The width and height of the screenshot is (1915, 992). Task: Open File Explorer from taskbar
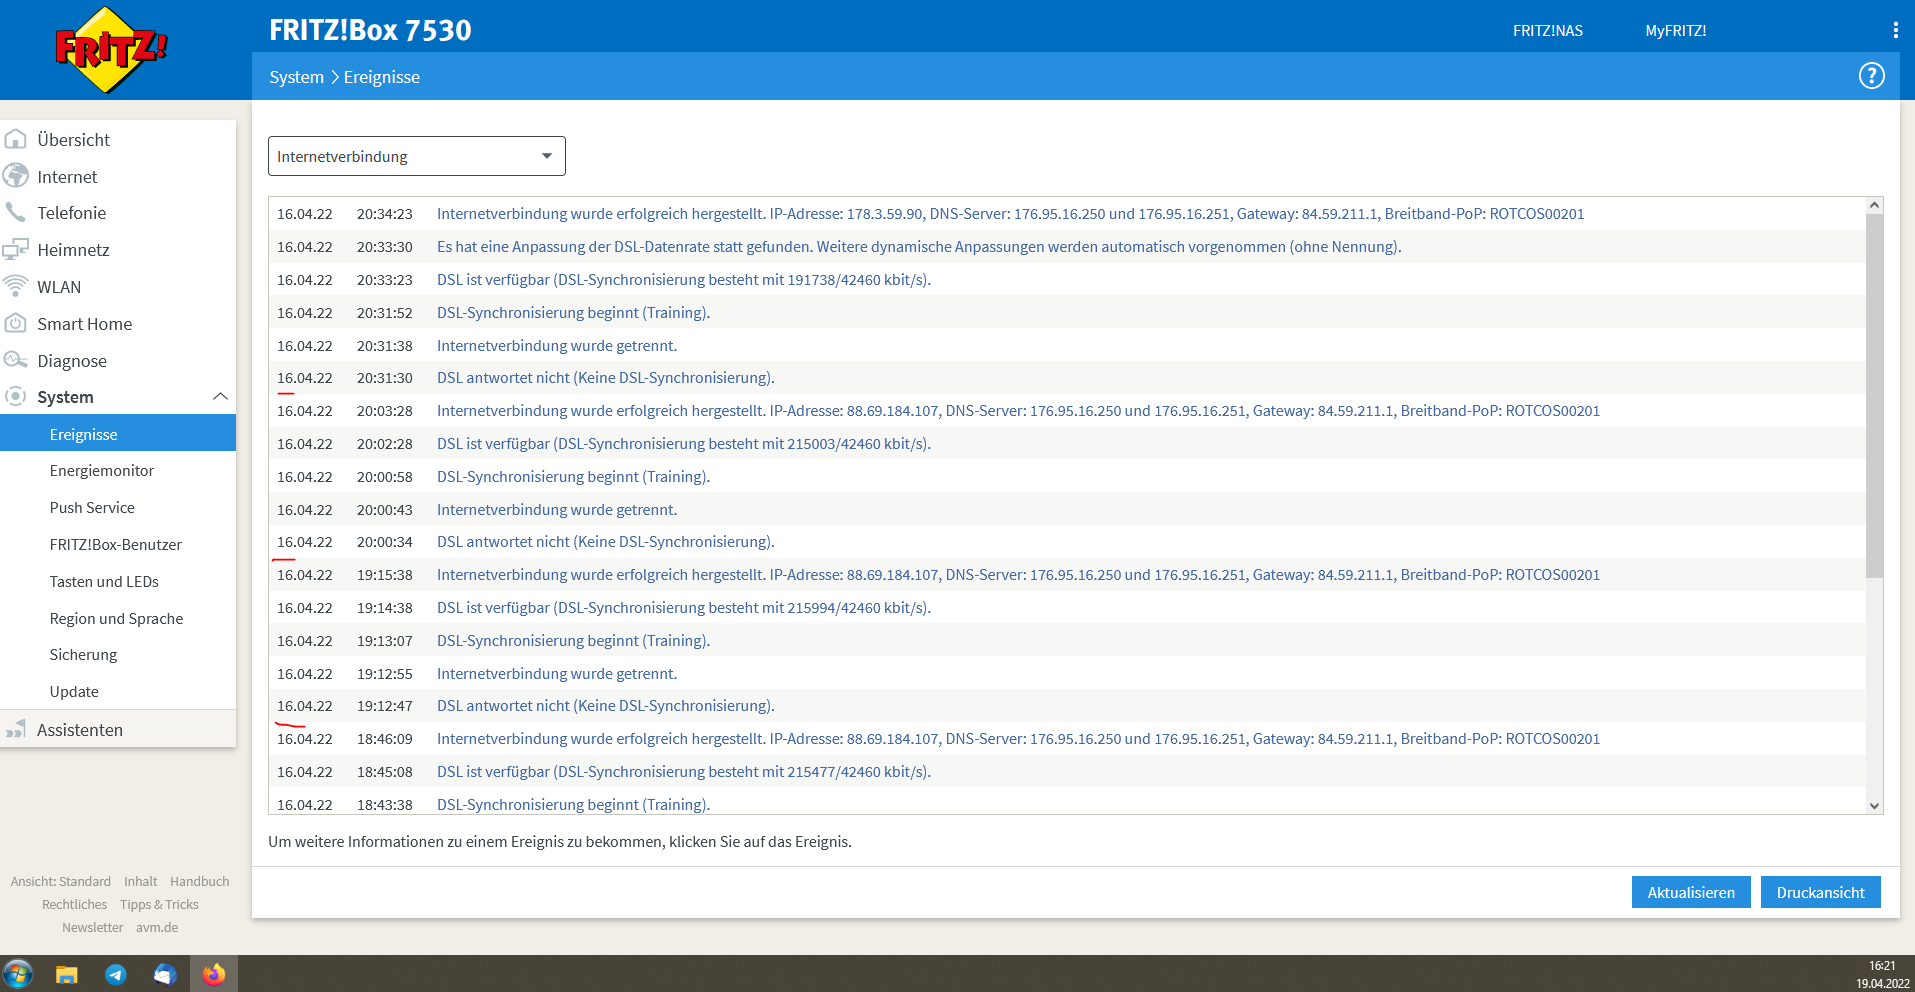click(66, 974)
